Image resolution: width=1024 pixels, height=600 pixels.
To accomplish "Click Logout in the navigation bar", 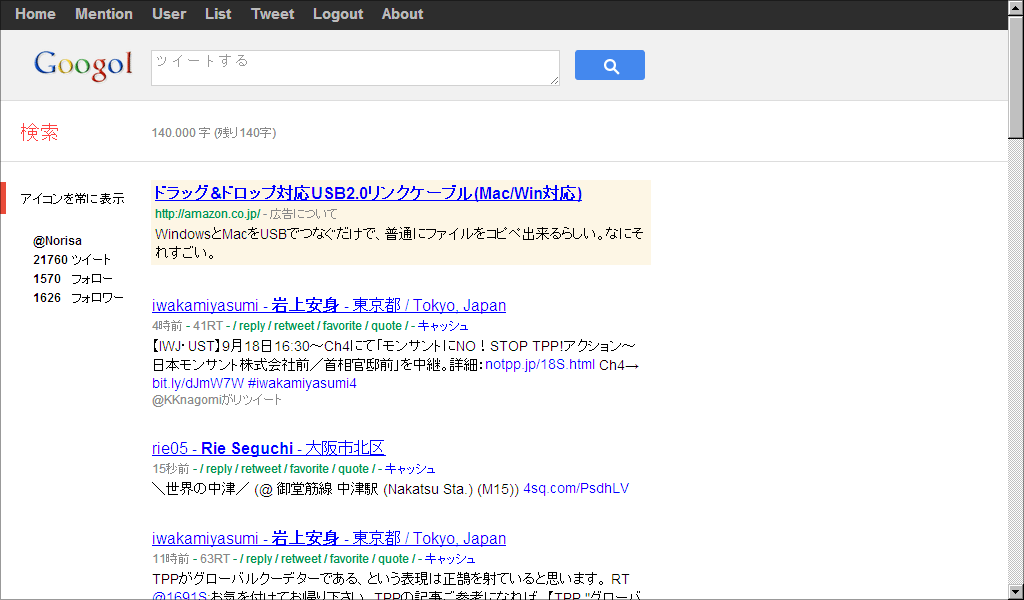I will [x=338, y=14].
